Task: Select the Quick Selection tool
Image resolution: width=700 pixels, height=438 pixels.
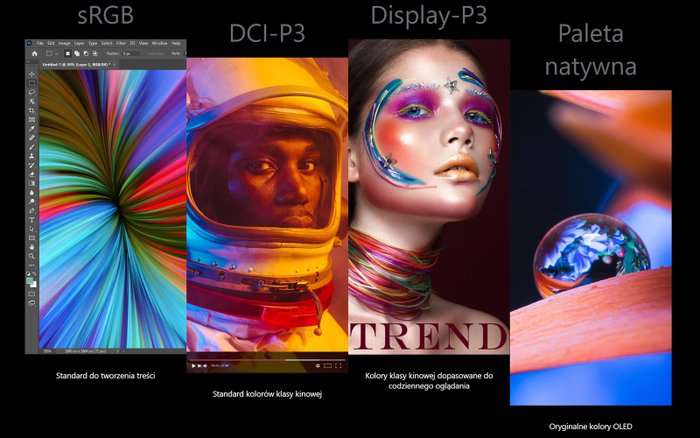Action: (32, 101)
